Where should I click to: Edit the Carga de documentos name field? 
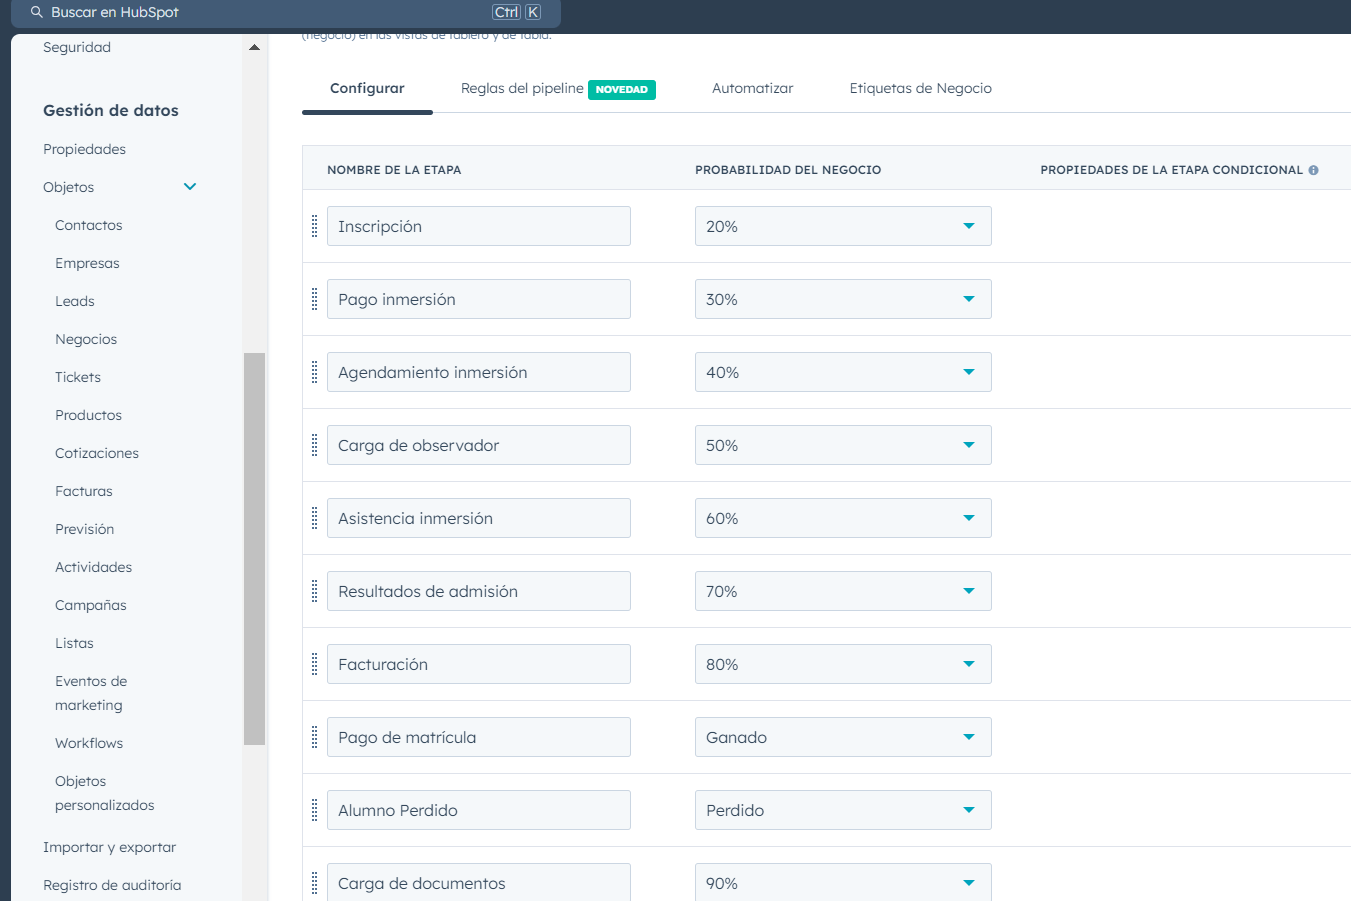pos(479,882)
